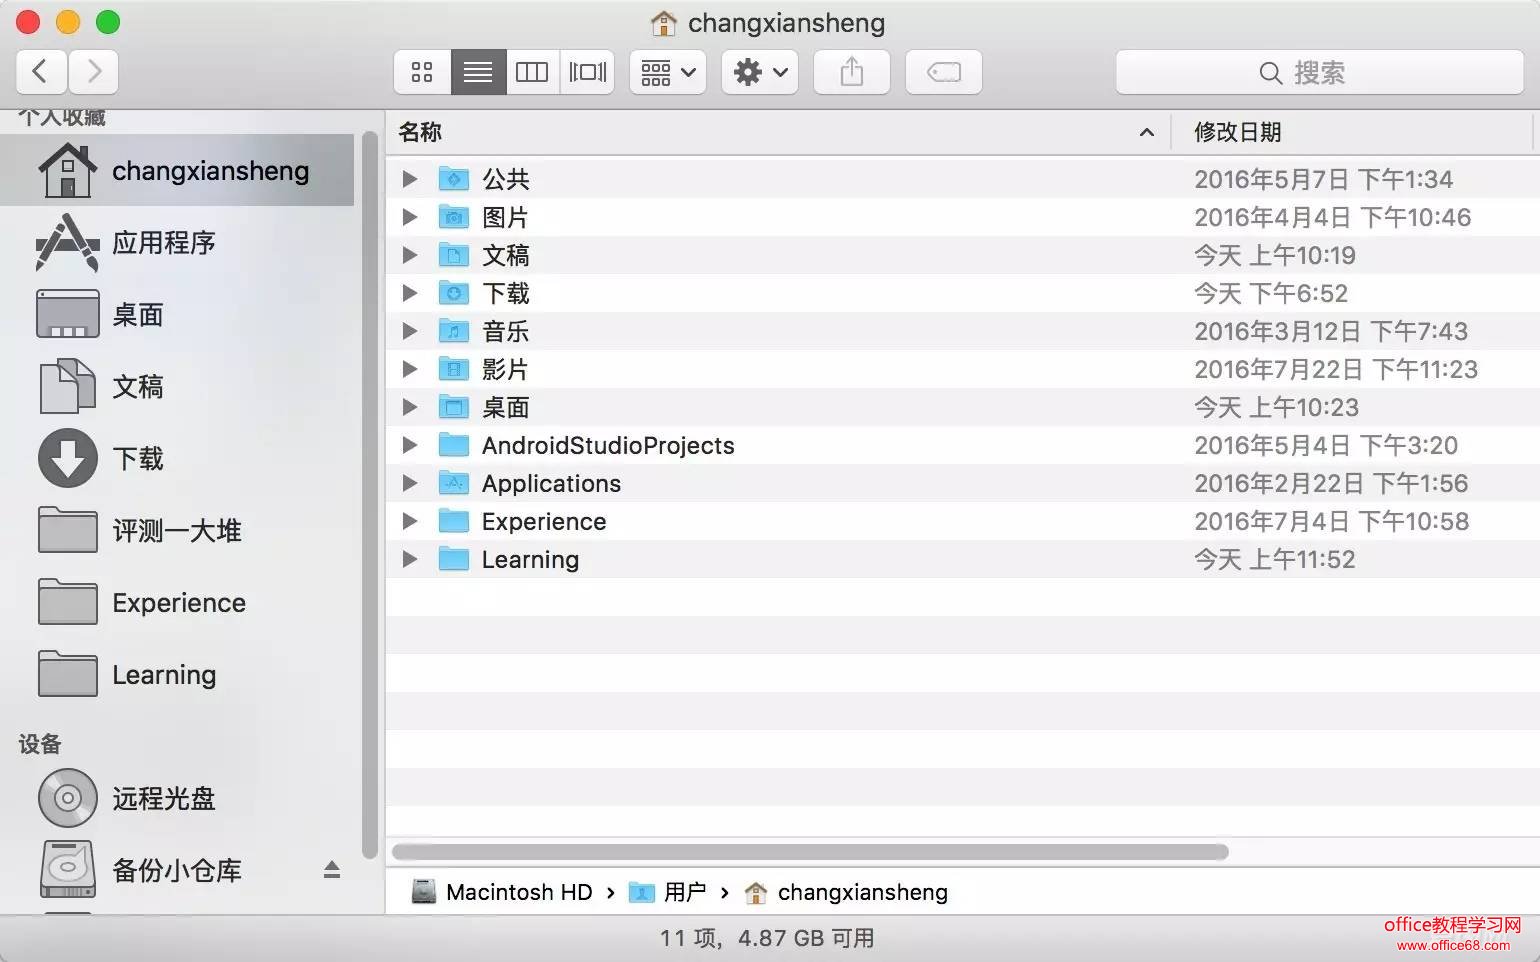Sort by the 名称 column header
The image size is (1540, 962).
click(x=777, y=132)
